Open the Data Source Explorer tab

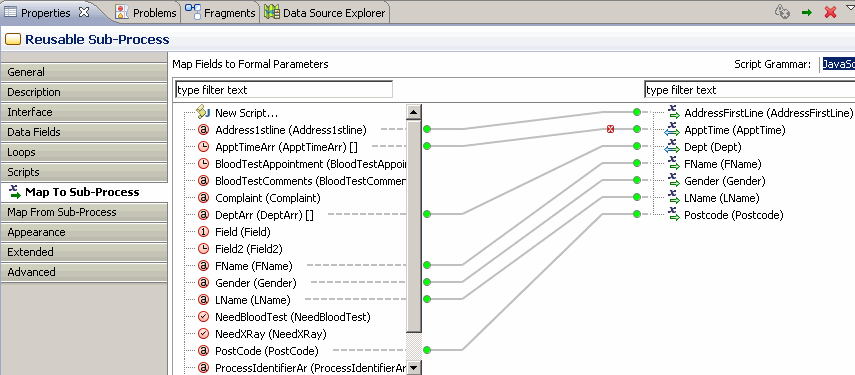pos(326,13)
